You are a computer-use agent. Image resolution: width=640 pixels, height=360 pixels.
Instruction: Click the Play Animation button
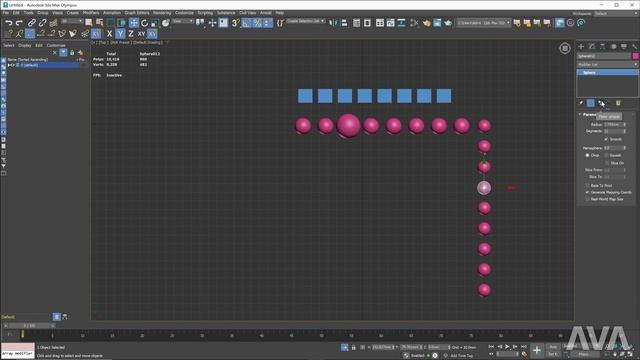507,347
